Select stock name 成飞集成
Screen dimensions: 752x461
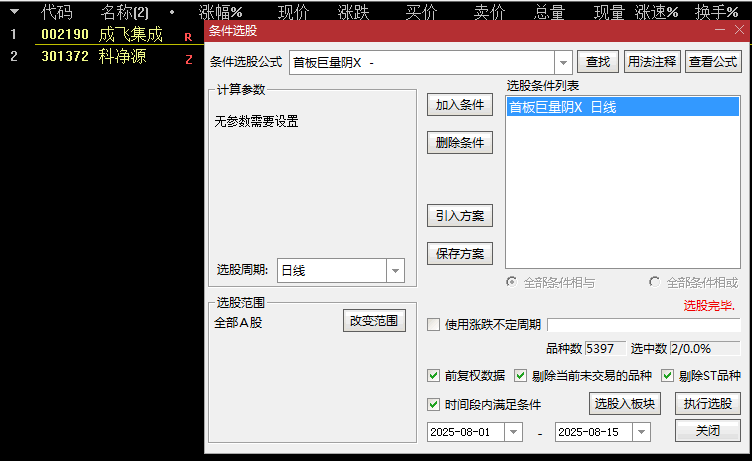click(x=130, y=35)
